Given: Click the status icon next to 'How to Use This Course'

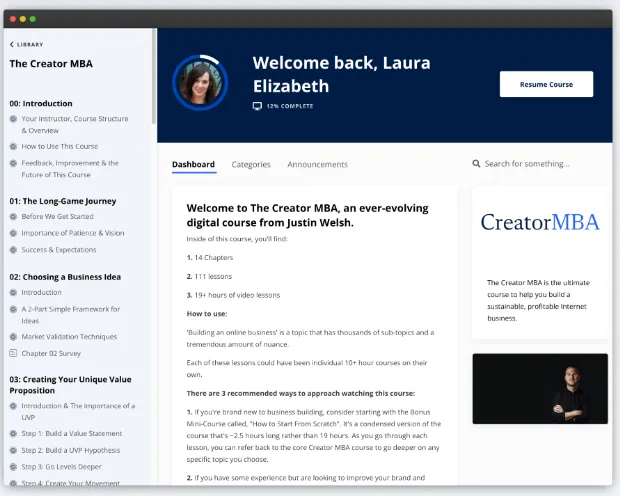Looking at the screenshot, I should (13, 146).
